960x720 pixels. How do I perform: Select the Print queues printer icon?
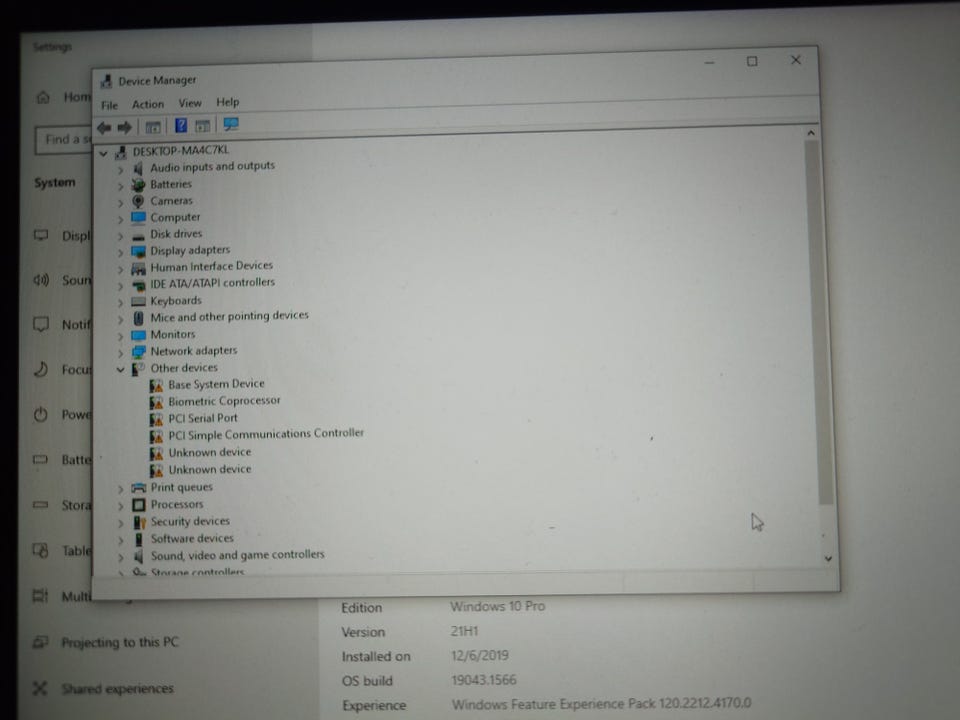139,488
